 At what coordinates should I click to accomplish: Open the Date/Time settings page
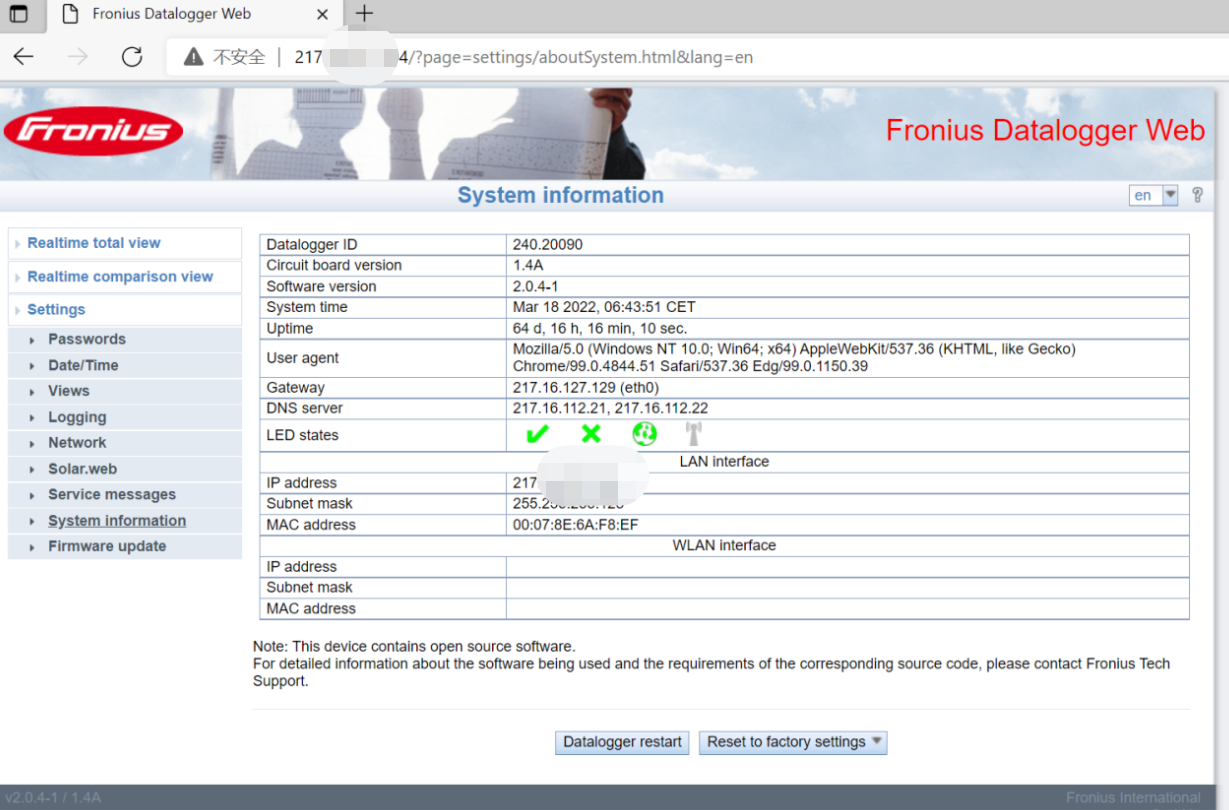click(x=83, y=365)
